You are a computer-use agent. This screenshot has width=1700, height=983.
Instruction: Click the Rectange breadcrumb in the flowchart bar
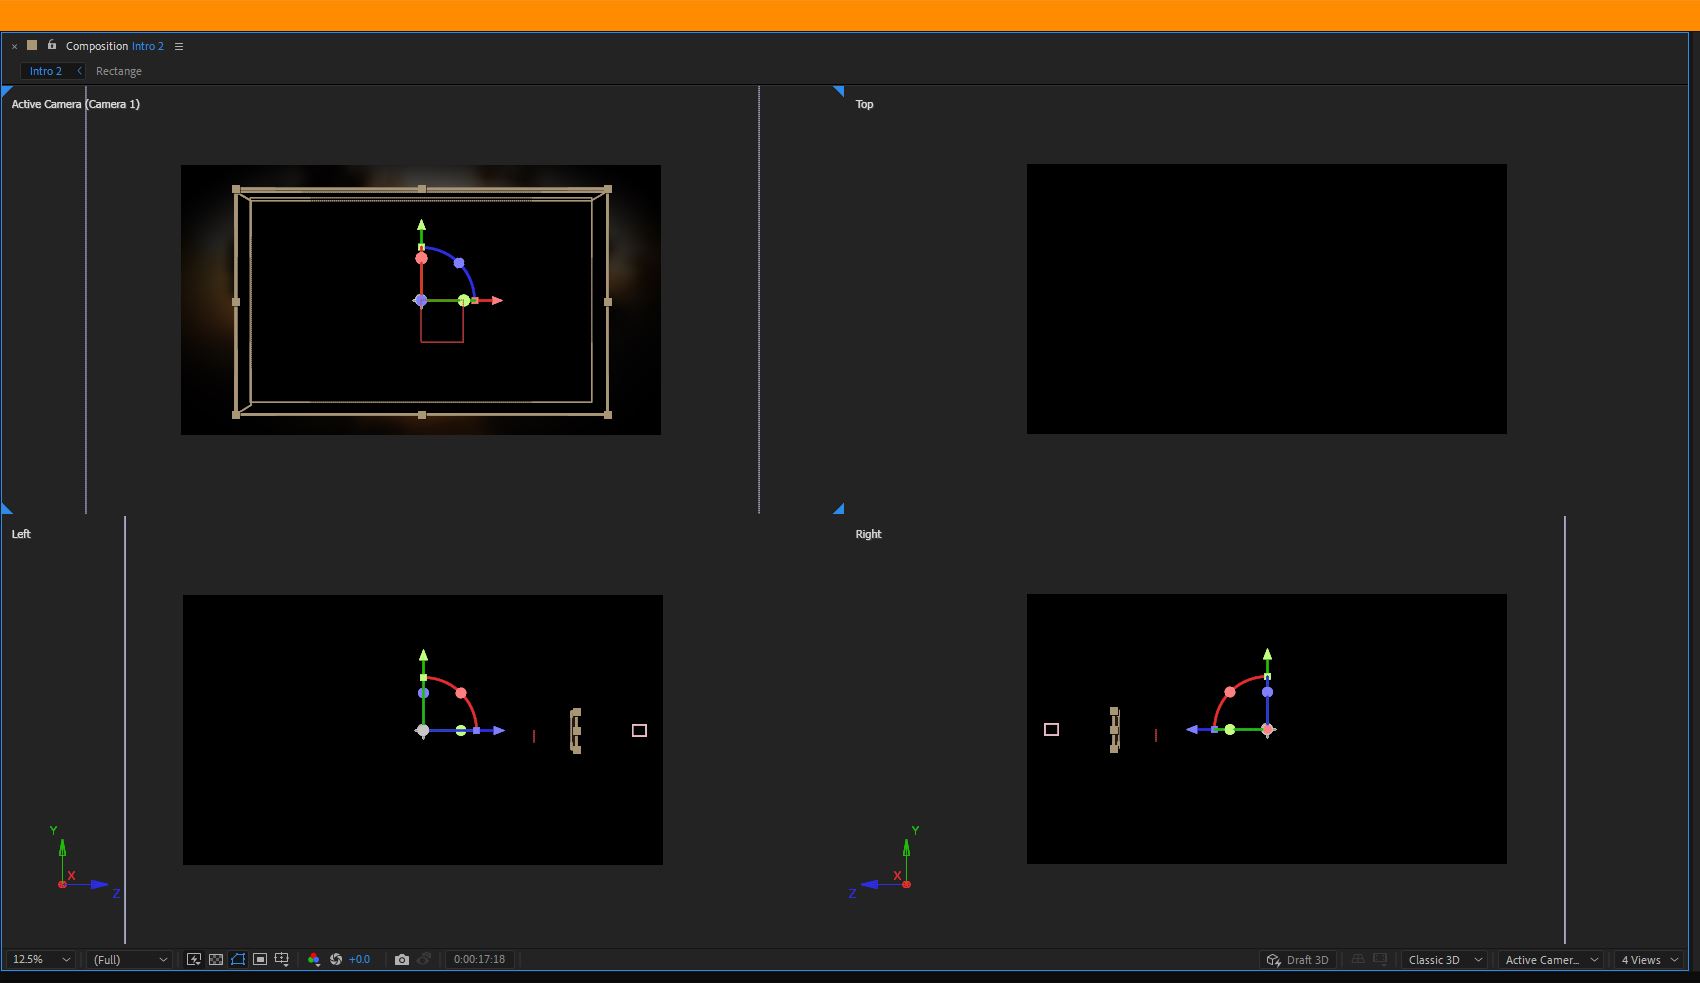tap(118, 71)
